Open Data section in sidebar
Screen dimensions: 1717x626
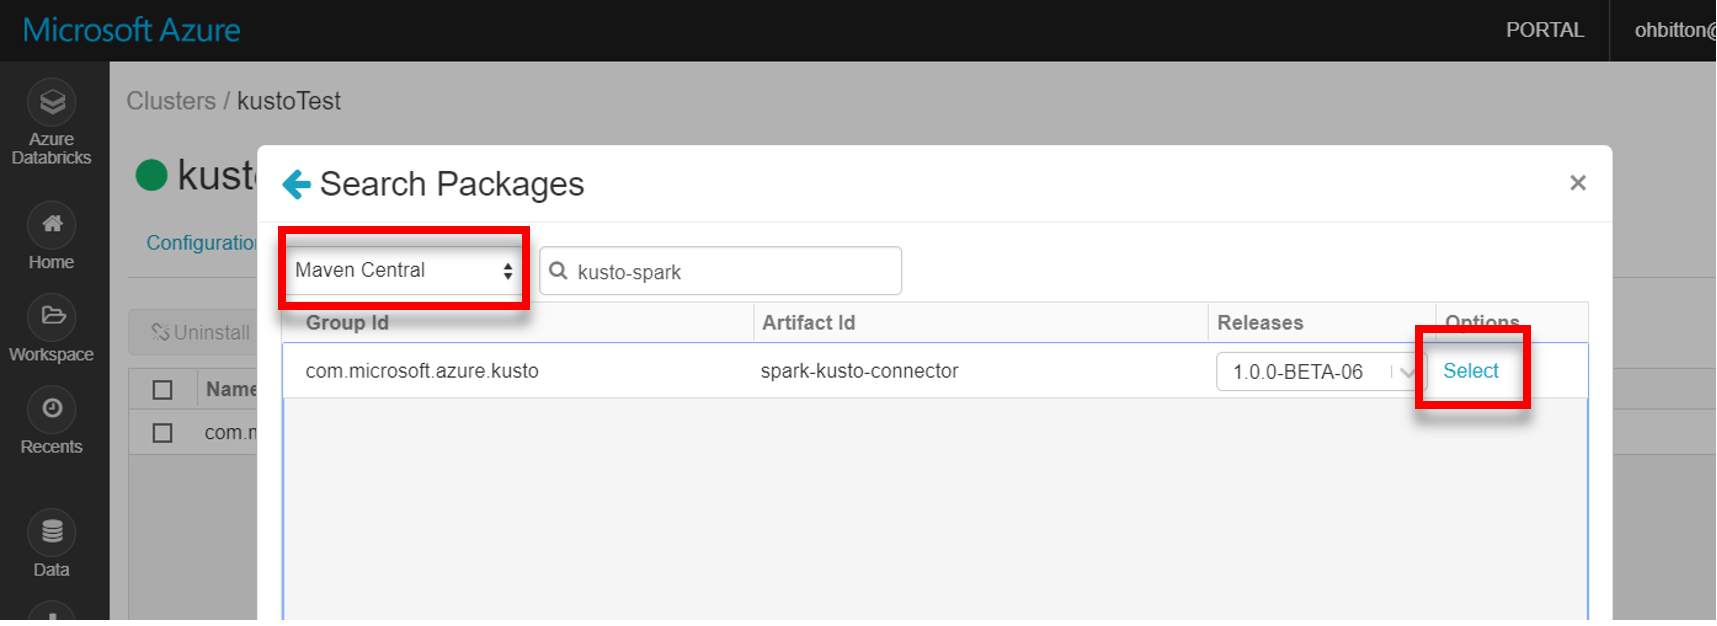(52, 532)
